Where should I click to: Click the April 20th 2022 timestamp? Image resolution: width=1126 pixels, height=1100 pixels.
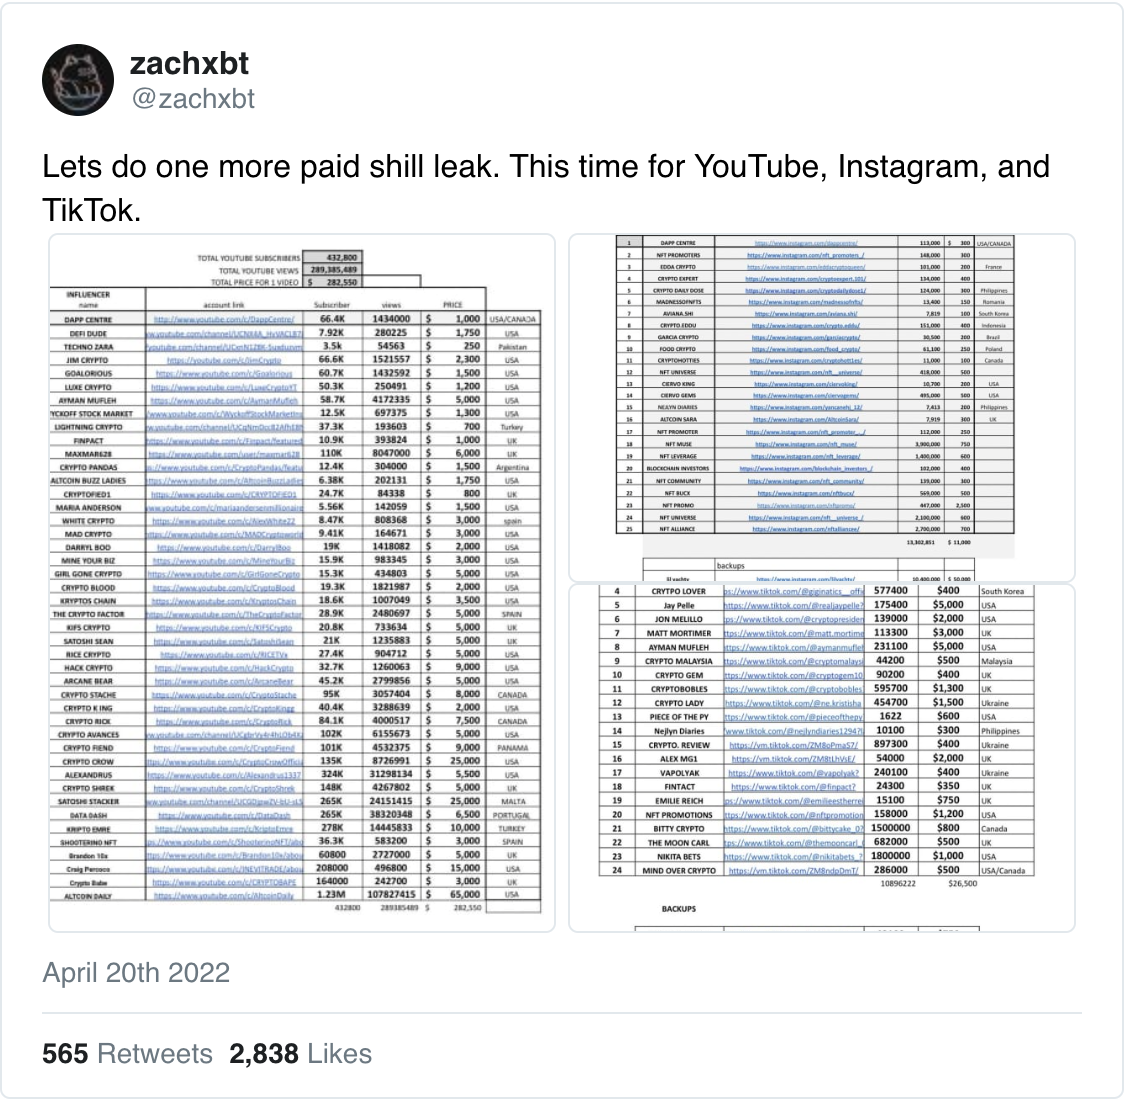[136, 973]
